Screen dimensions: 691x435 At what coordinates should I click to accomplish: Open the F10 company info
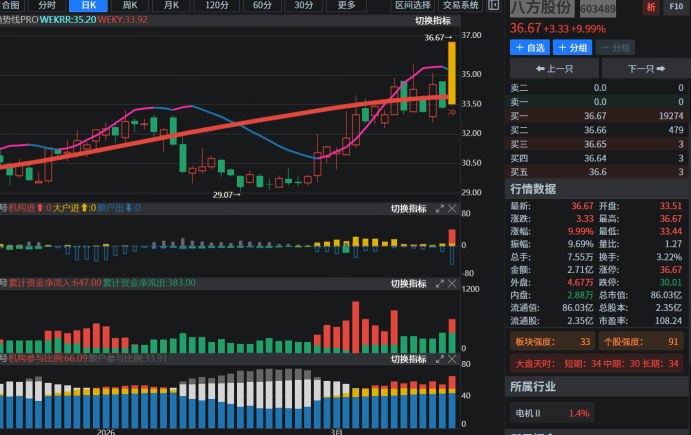(x=675, y=8)
